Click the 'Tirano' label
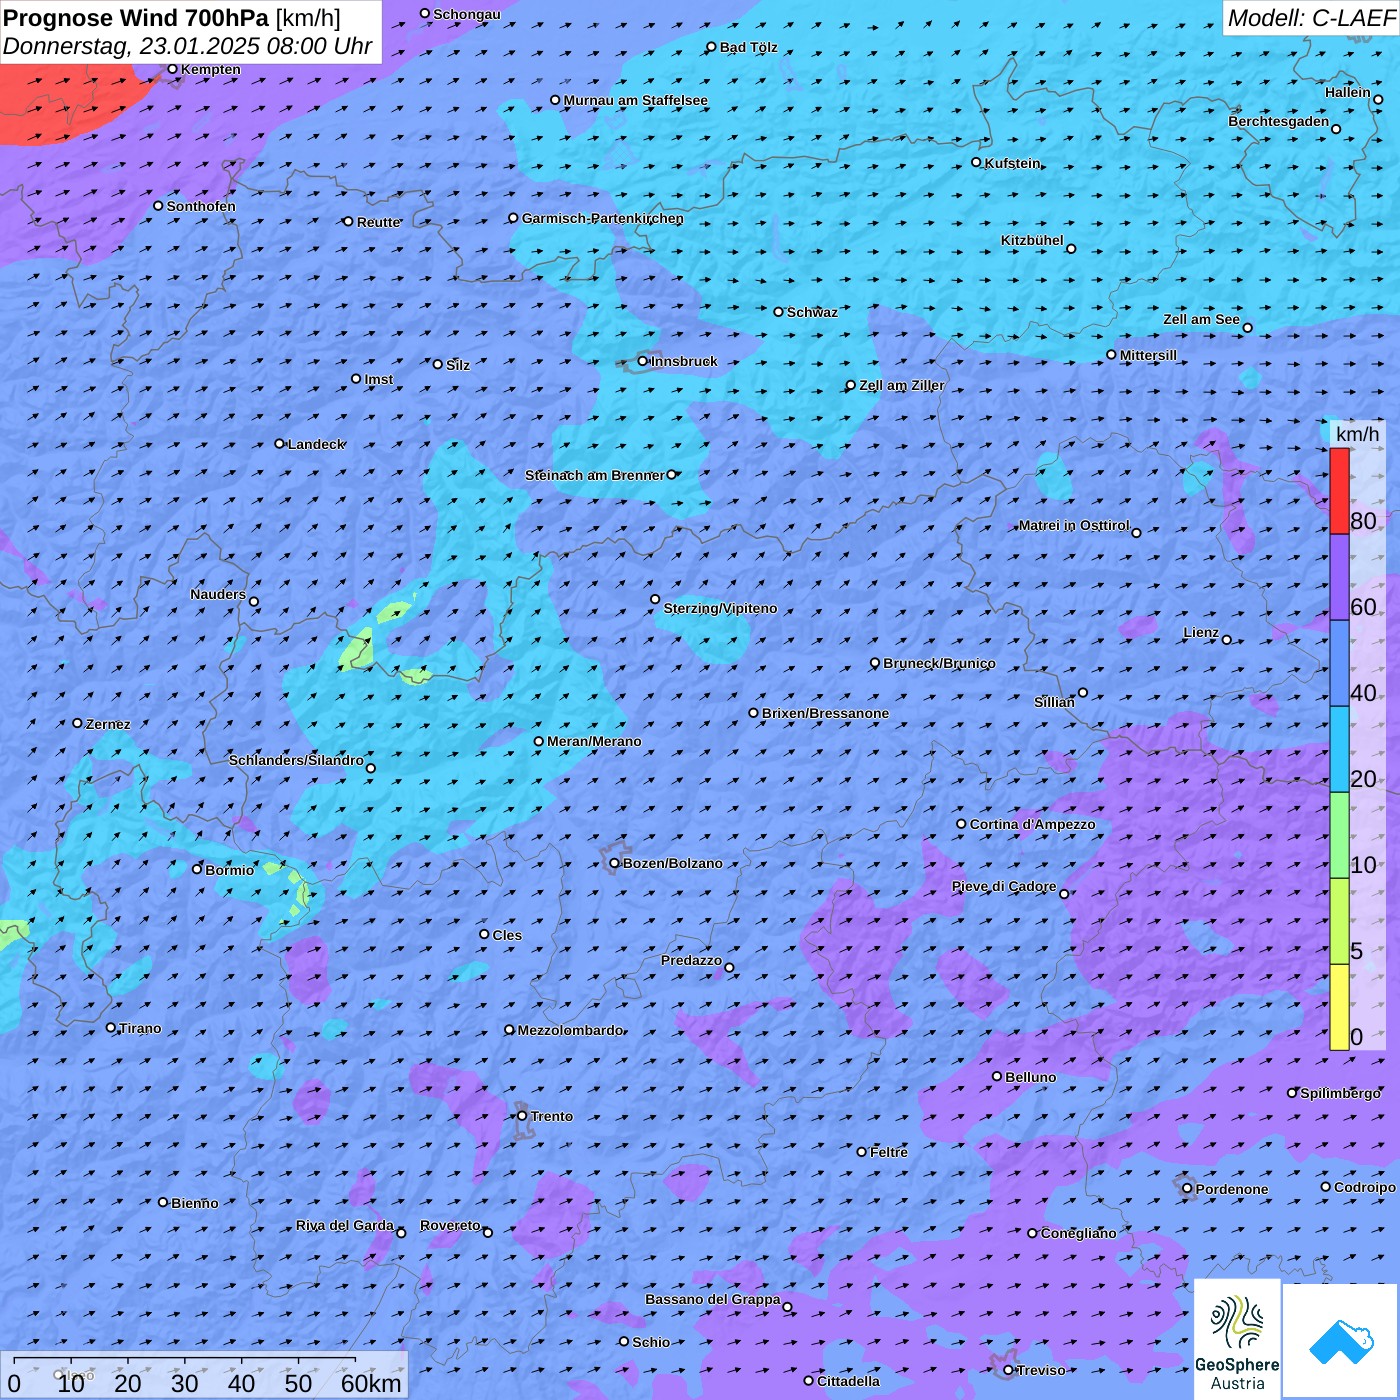The image size is (1400, 1400). (140, 1028)
